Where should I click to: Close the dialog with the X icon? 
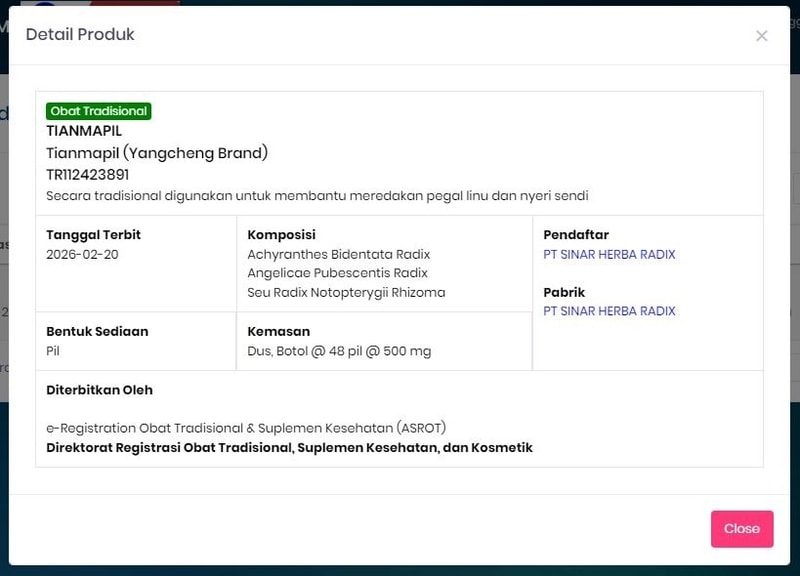pos(761,36)
